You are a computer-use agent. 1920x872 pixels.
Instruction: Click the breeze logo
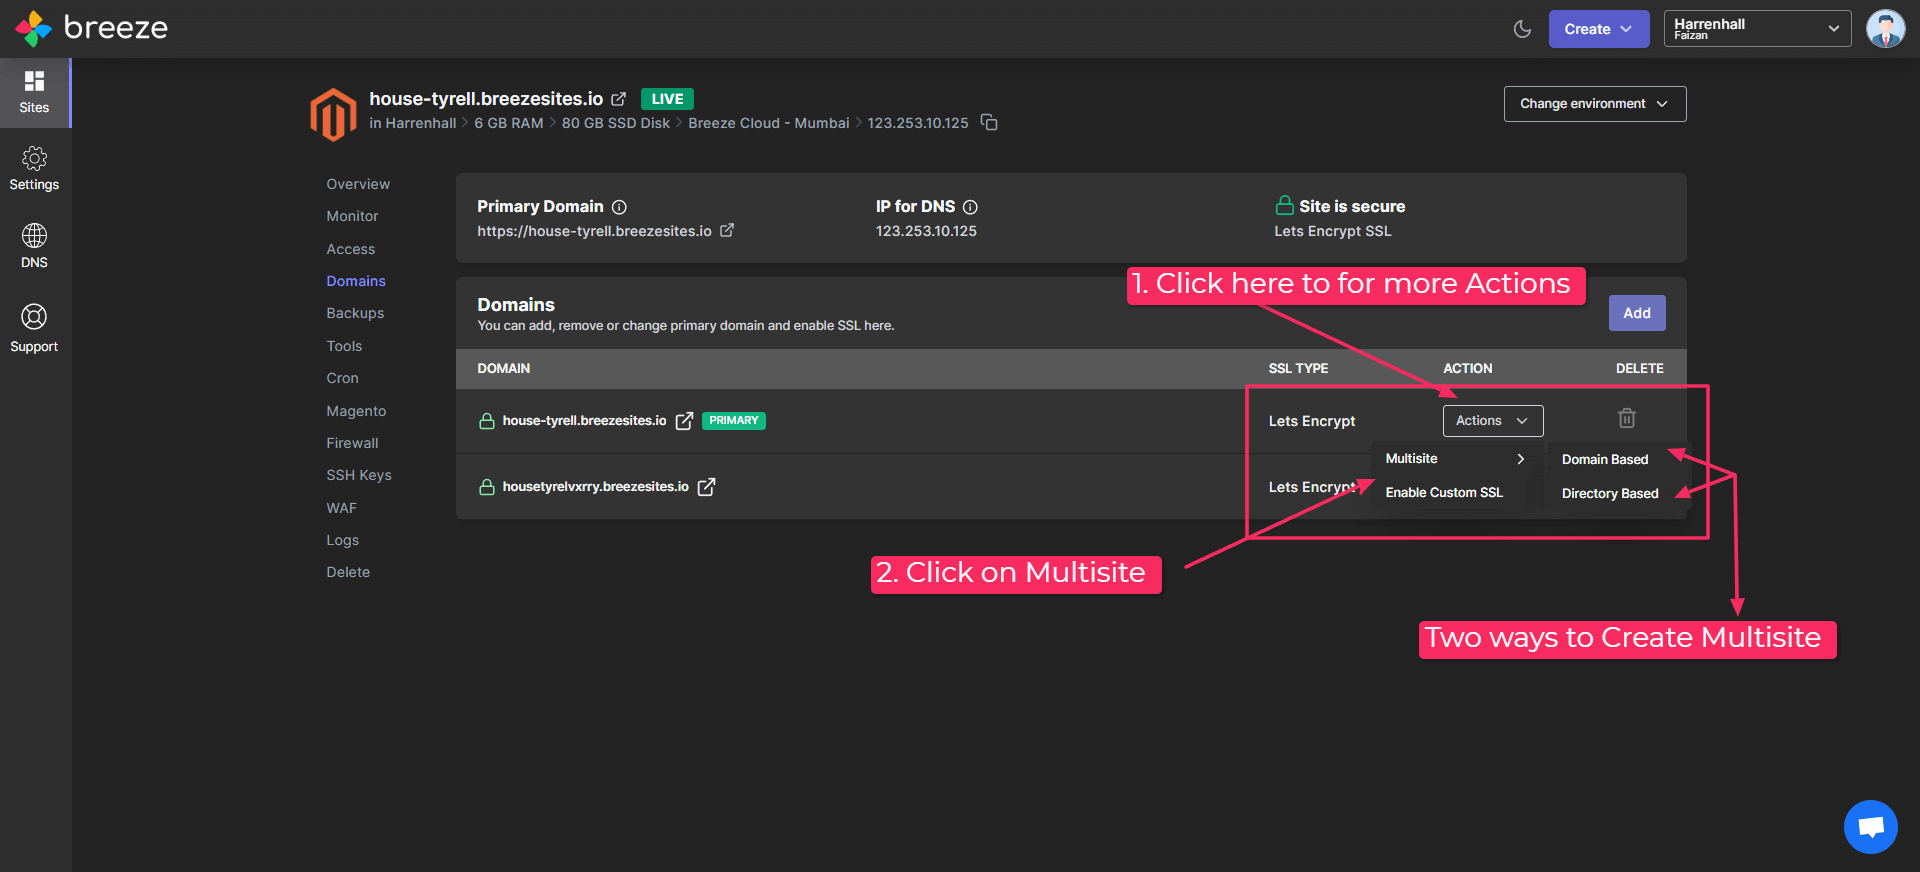coord(91,28)
